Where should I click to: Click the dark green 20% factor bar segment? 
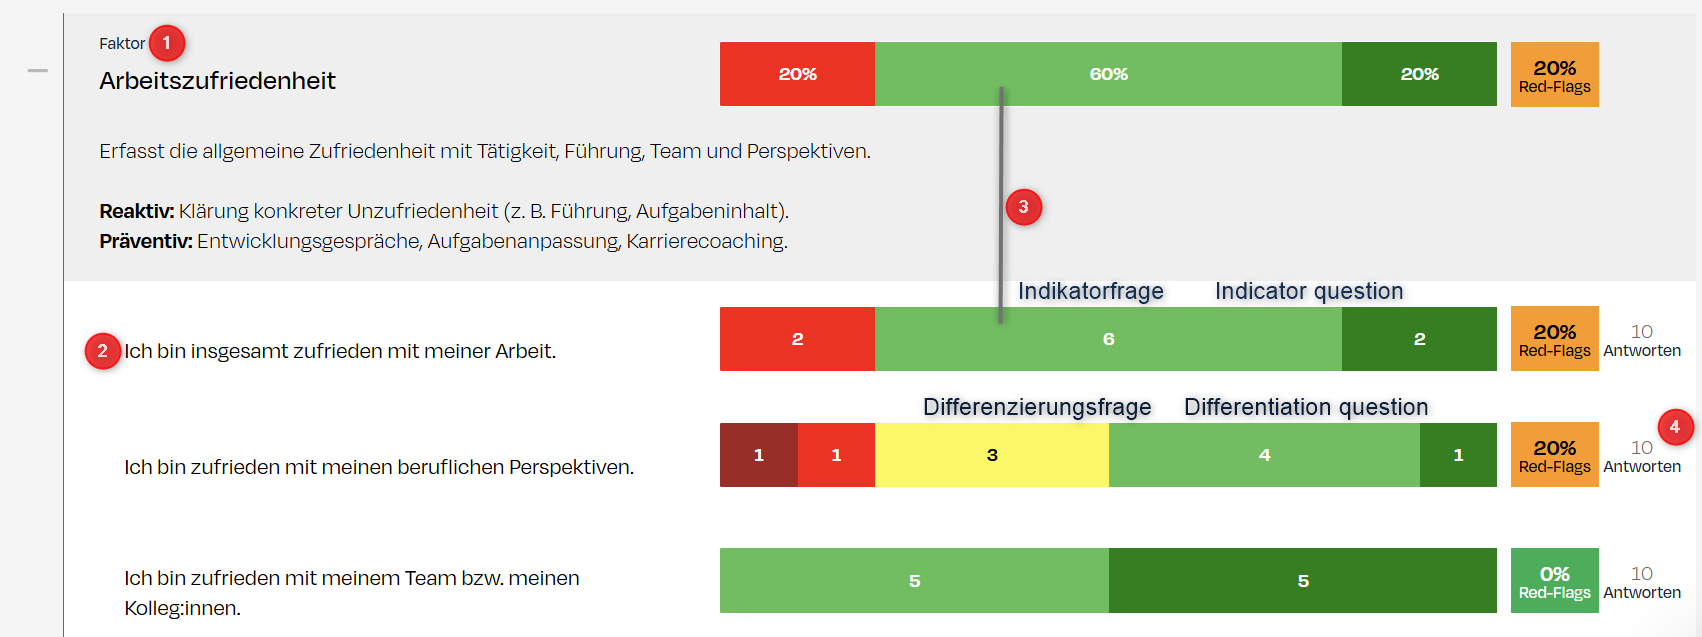1419,74
